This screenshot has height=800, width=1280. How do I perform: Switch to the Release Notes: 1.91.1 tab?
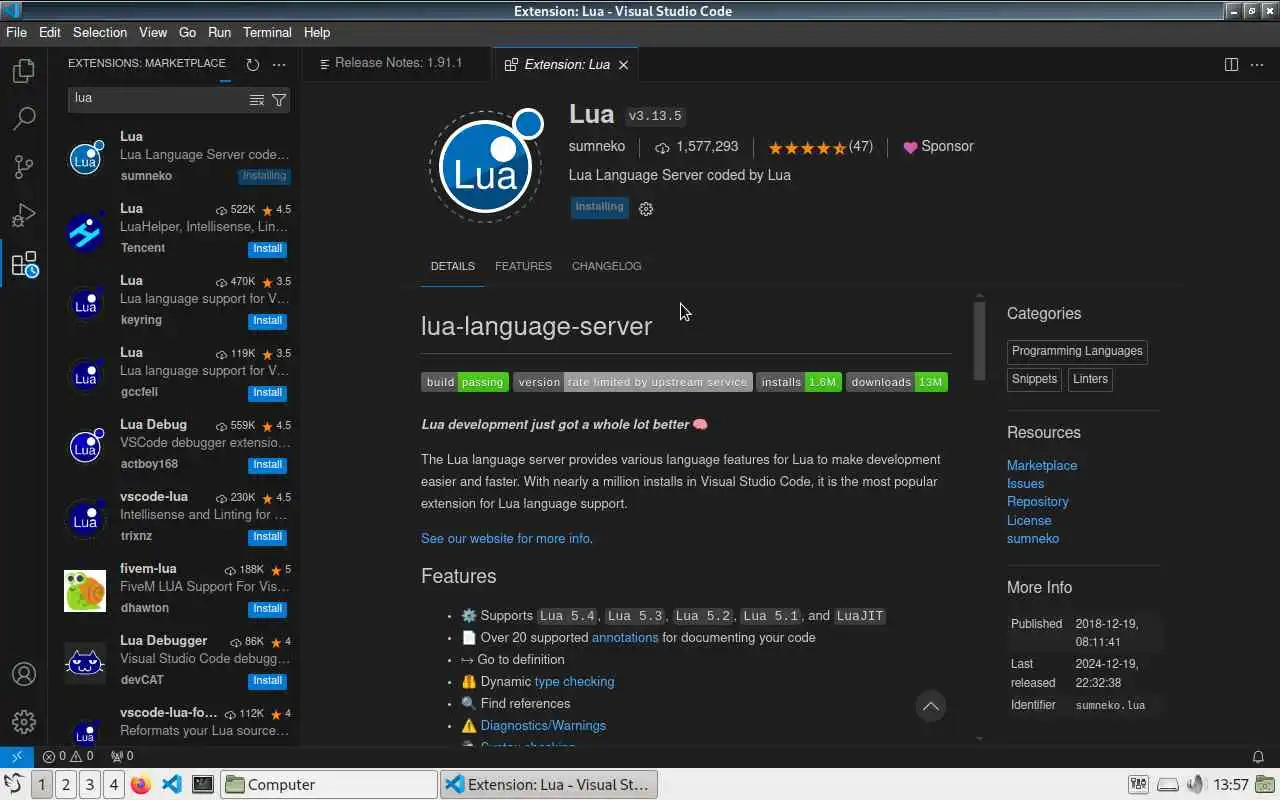pos(397,63)
